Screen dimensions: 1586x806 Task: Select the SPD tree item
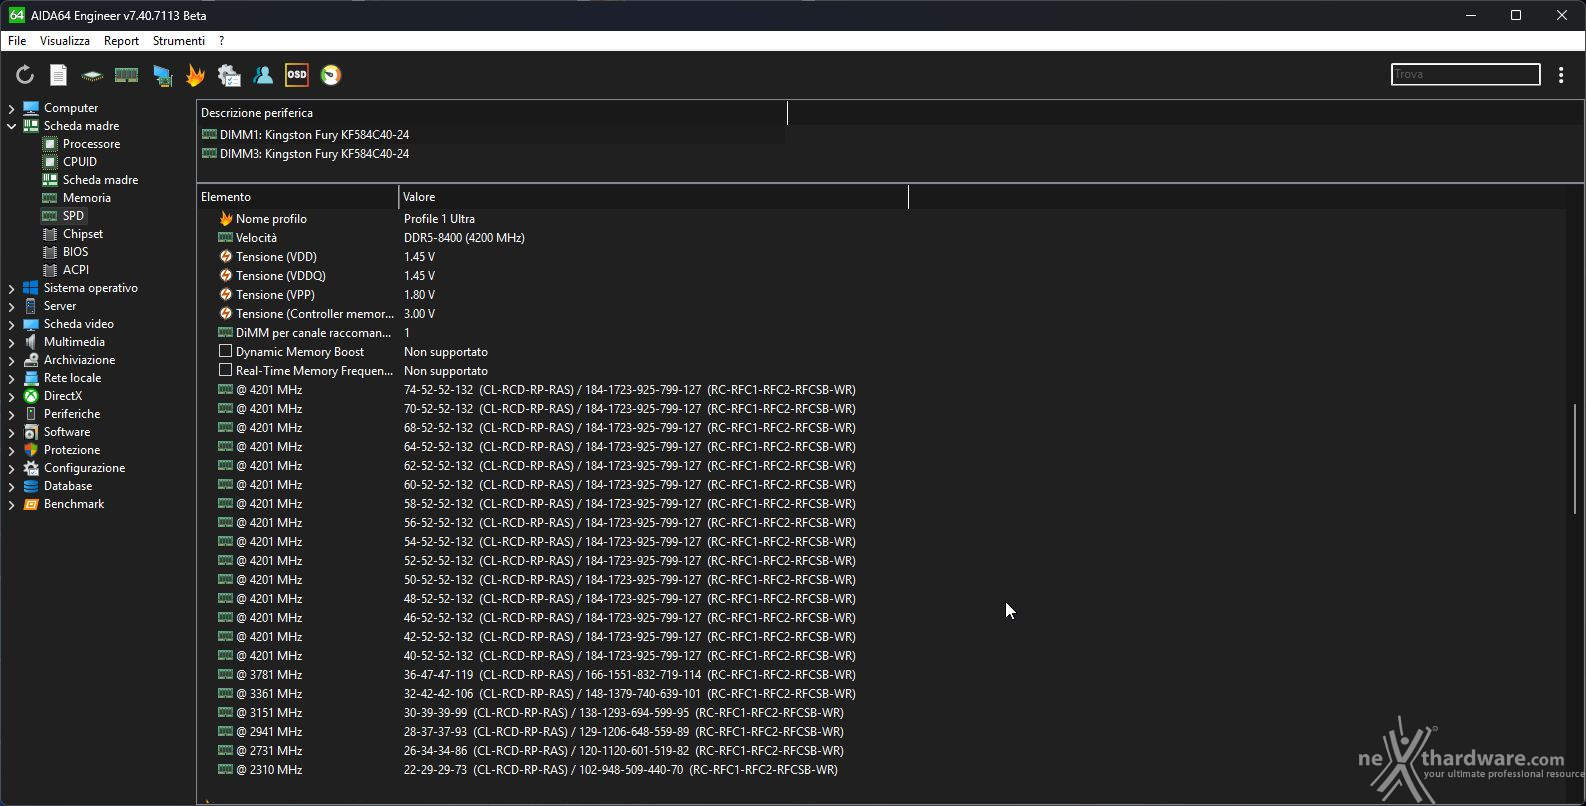tap(73, 216)
